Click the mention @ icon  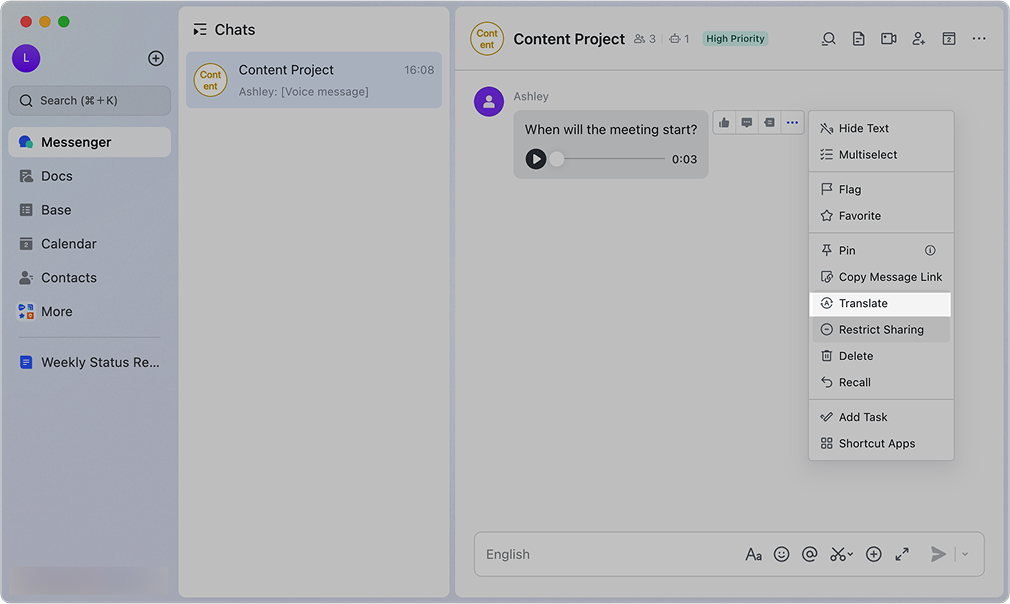[810, 554]
